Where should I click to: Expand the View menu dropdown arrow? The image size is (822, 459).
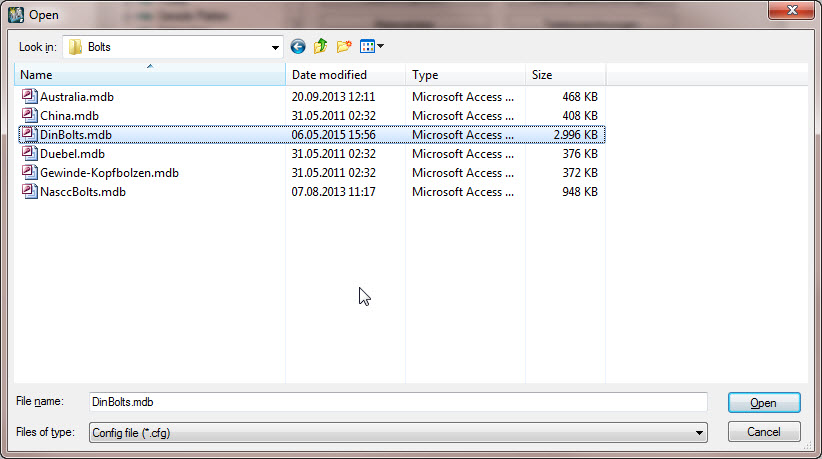click(x=381, y=47)
